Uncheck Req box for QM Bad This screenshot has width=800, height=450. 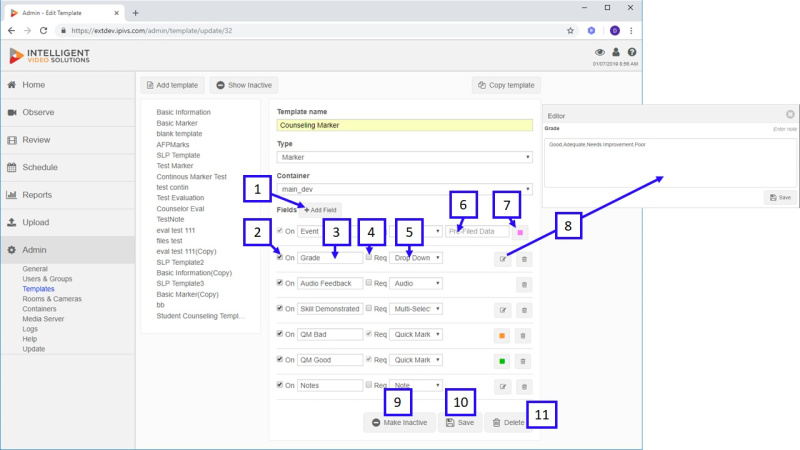[x=369, y=334]
